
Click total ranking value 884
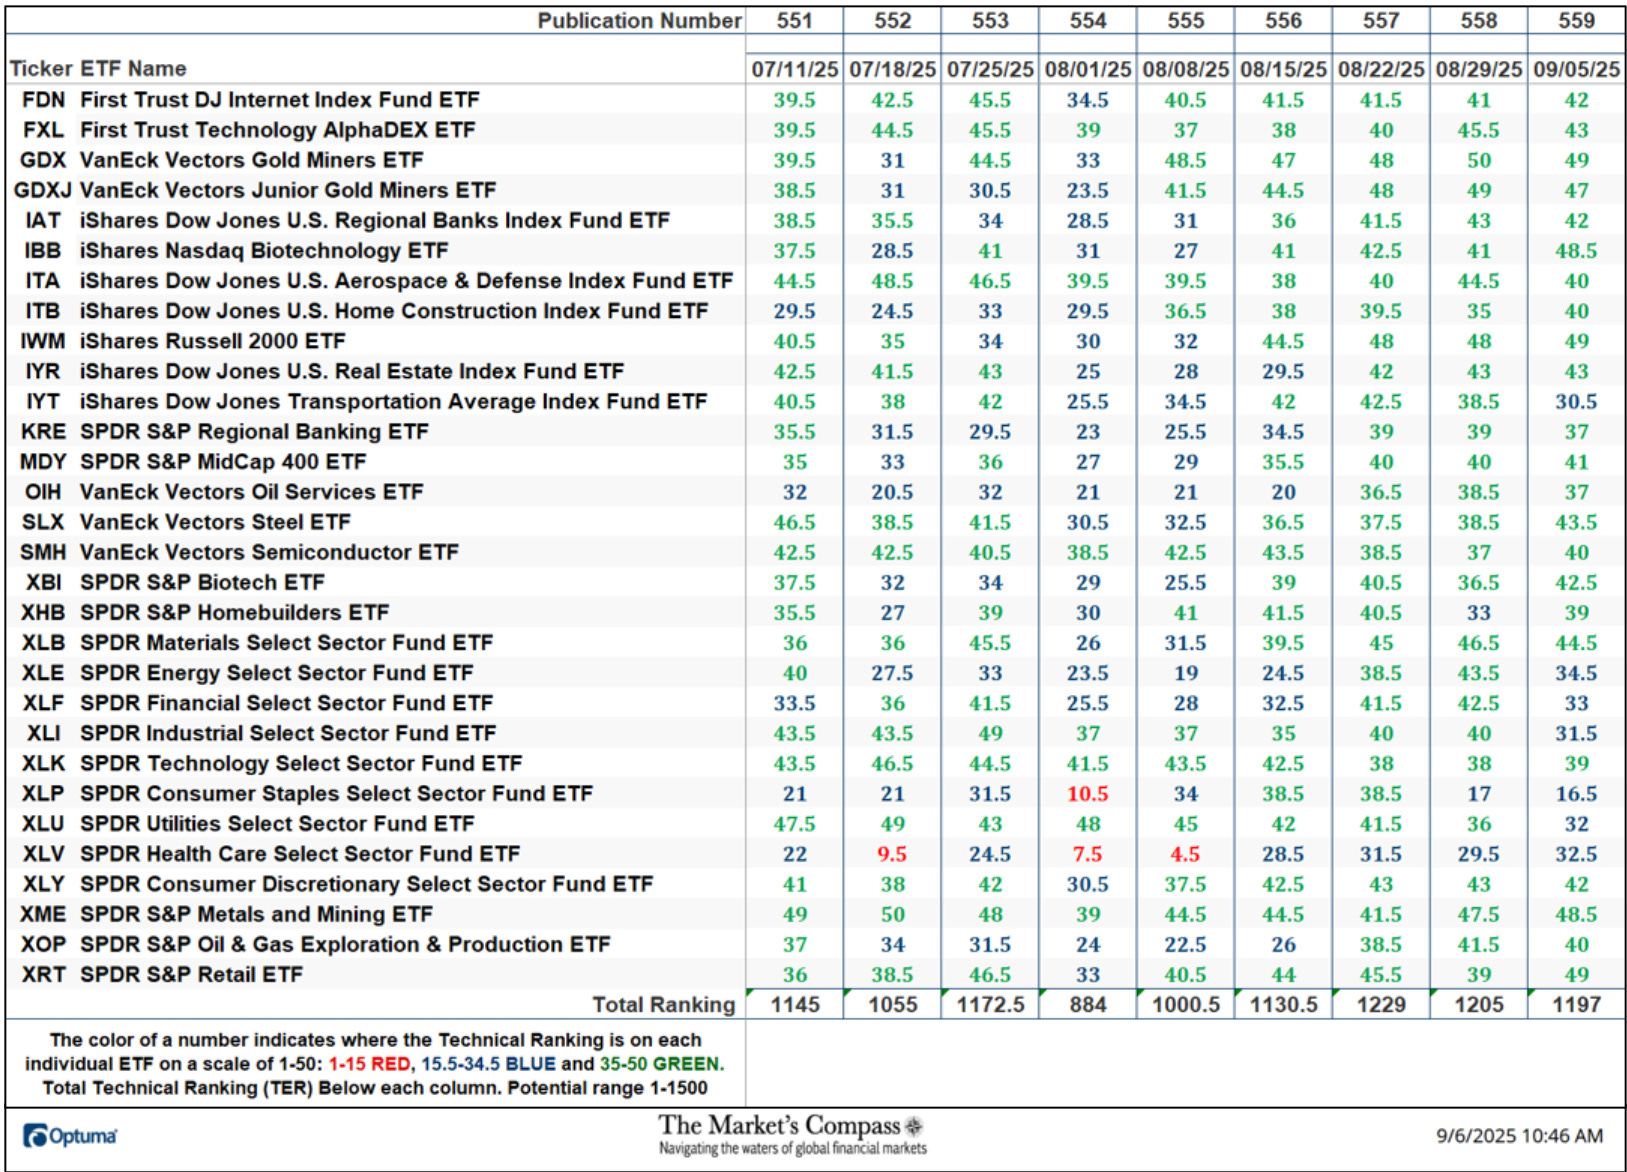click(1088, 1005)
